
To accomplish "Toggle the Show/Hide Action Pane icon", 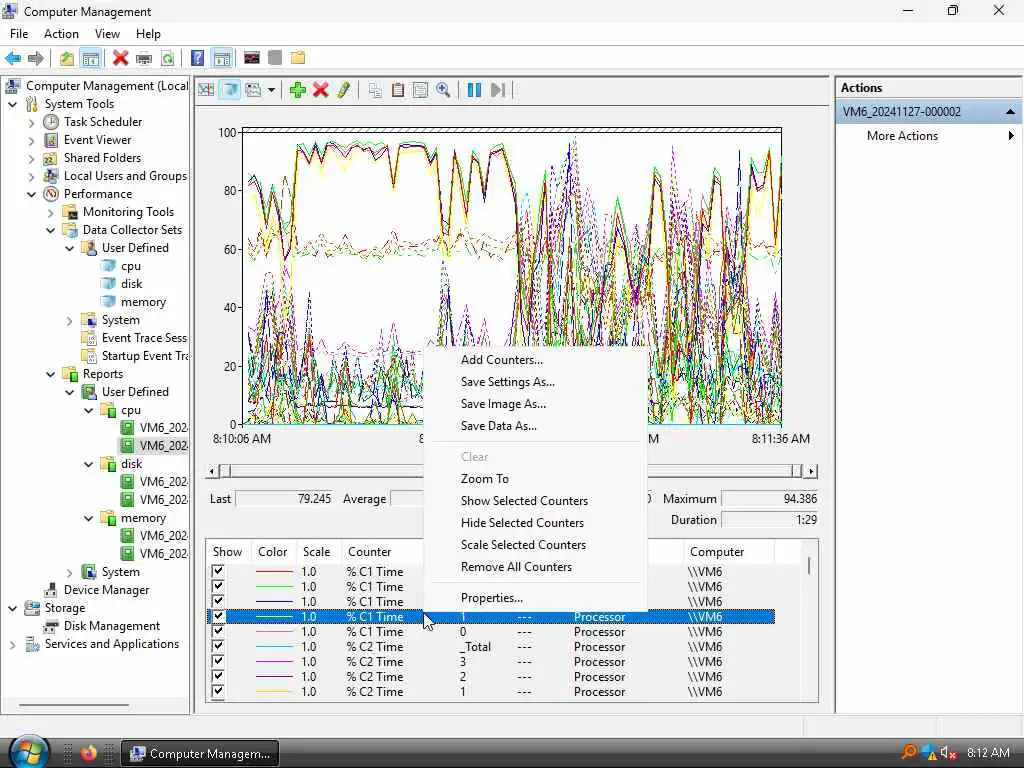I will pos(222,58).
